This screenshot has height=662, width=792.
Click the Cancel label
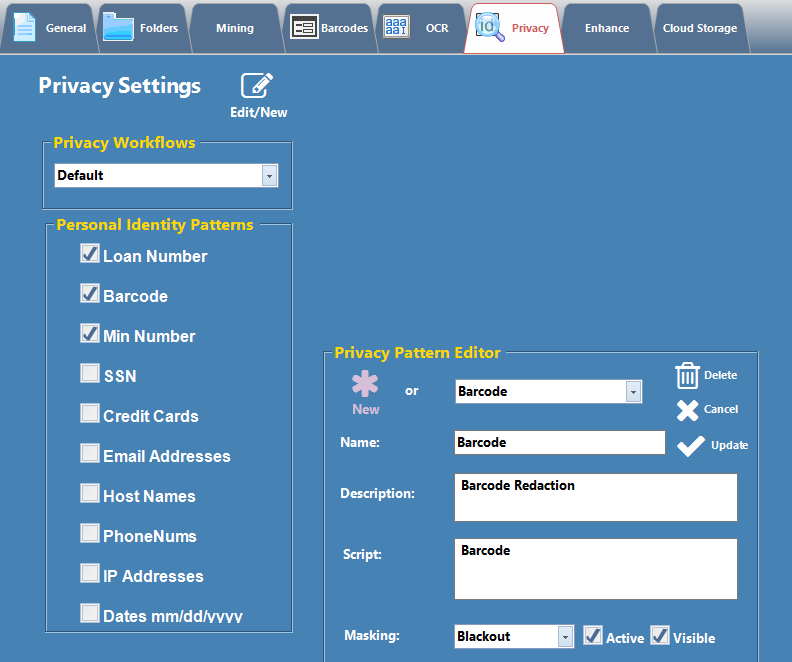point(721,409)
